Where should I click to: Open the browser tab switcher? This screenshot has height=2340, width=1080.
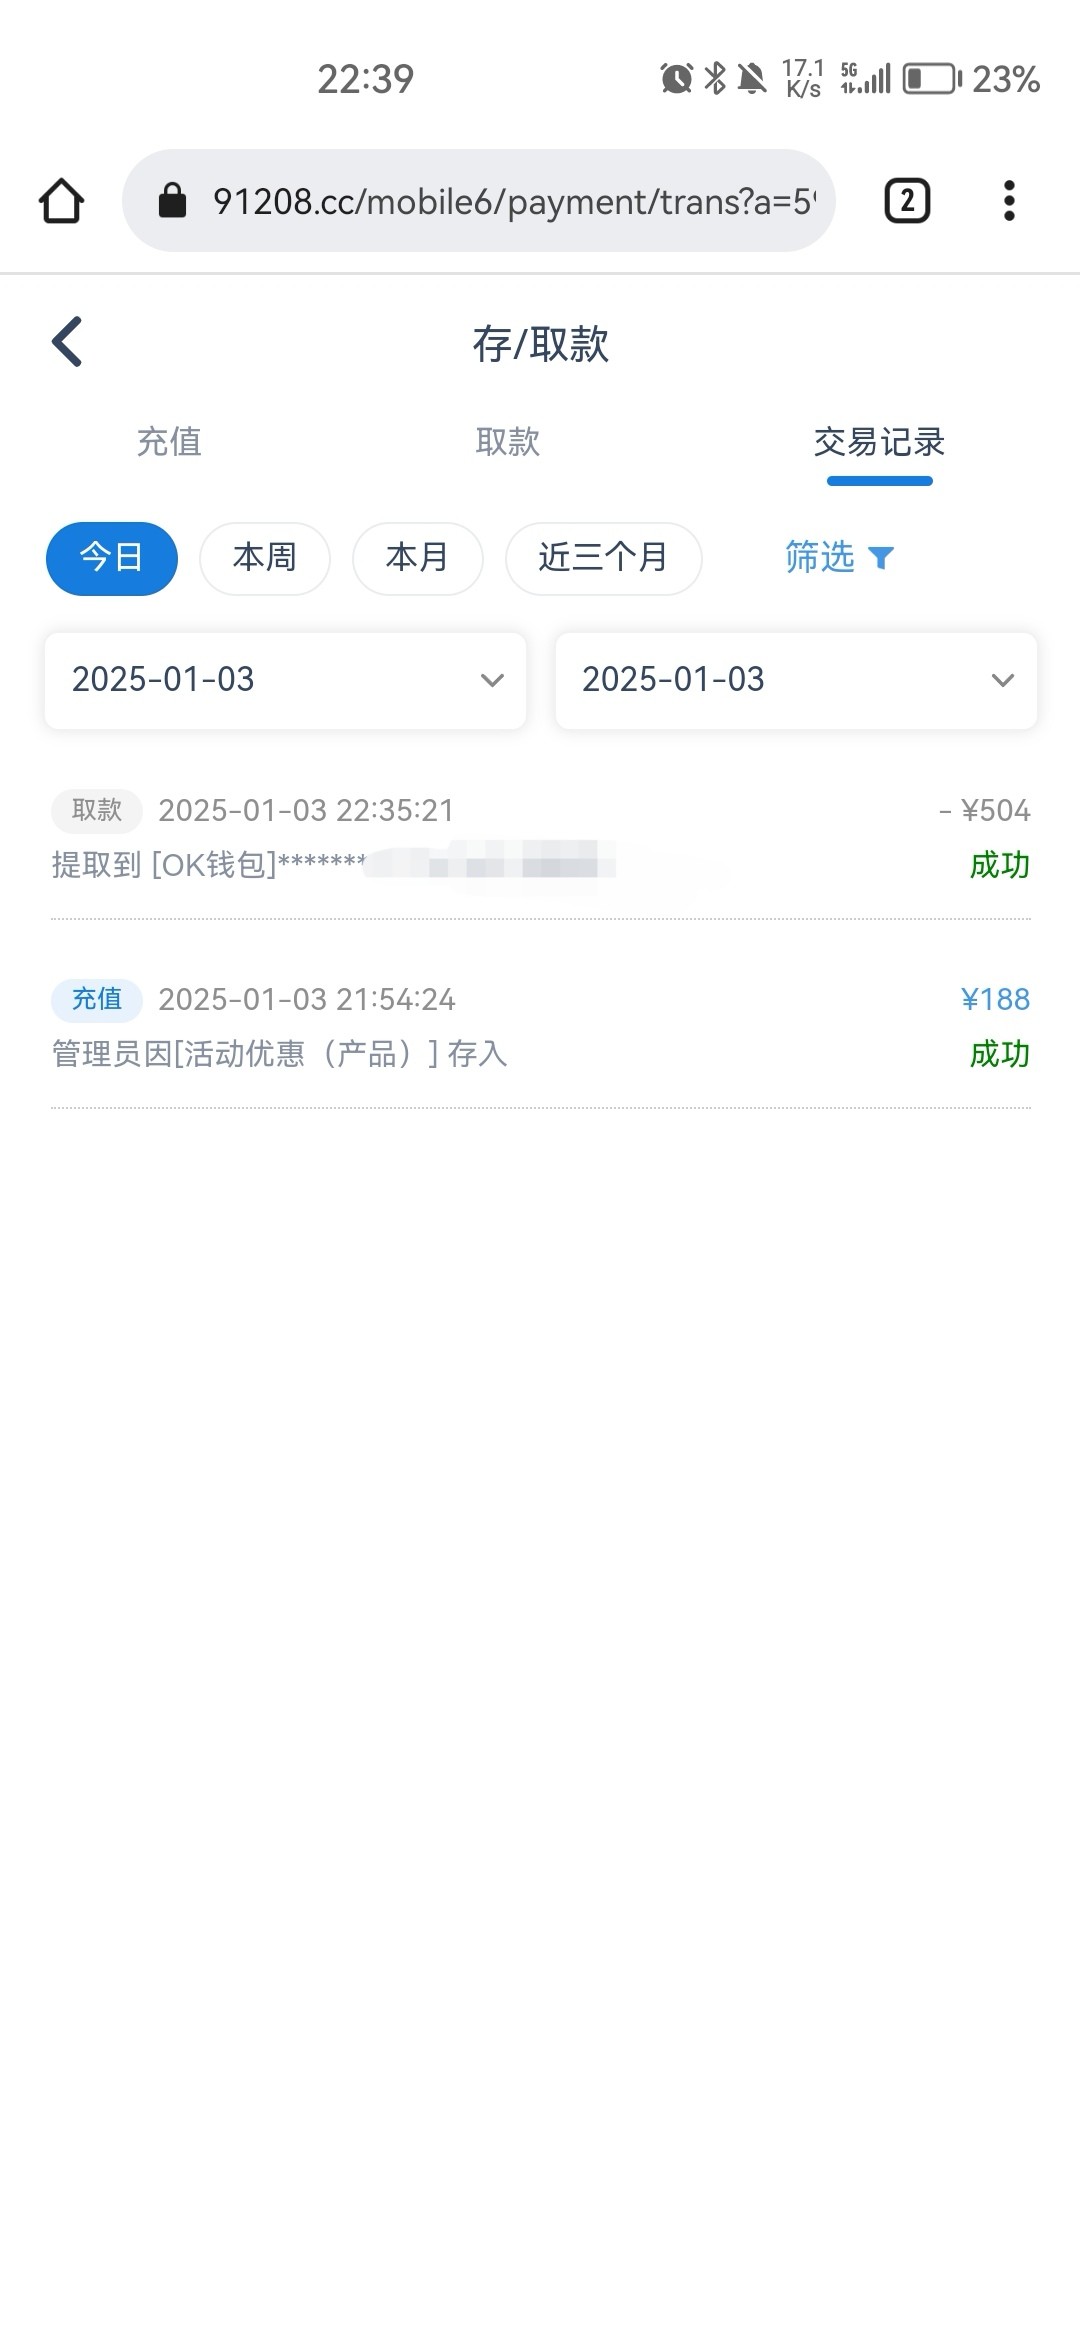click(x=907, y=201)
